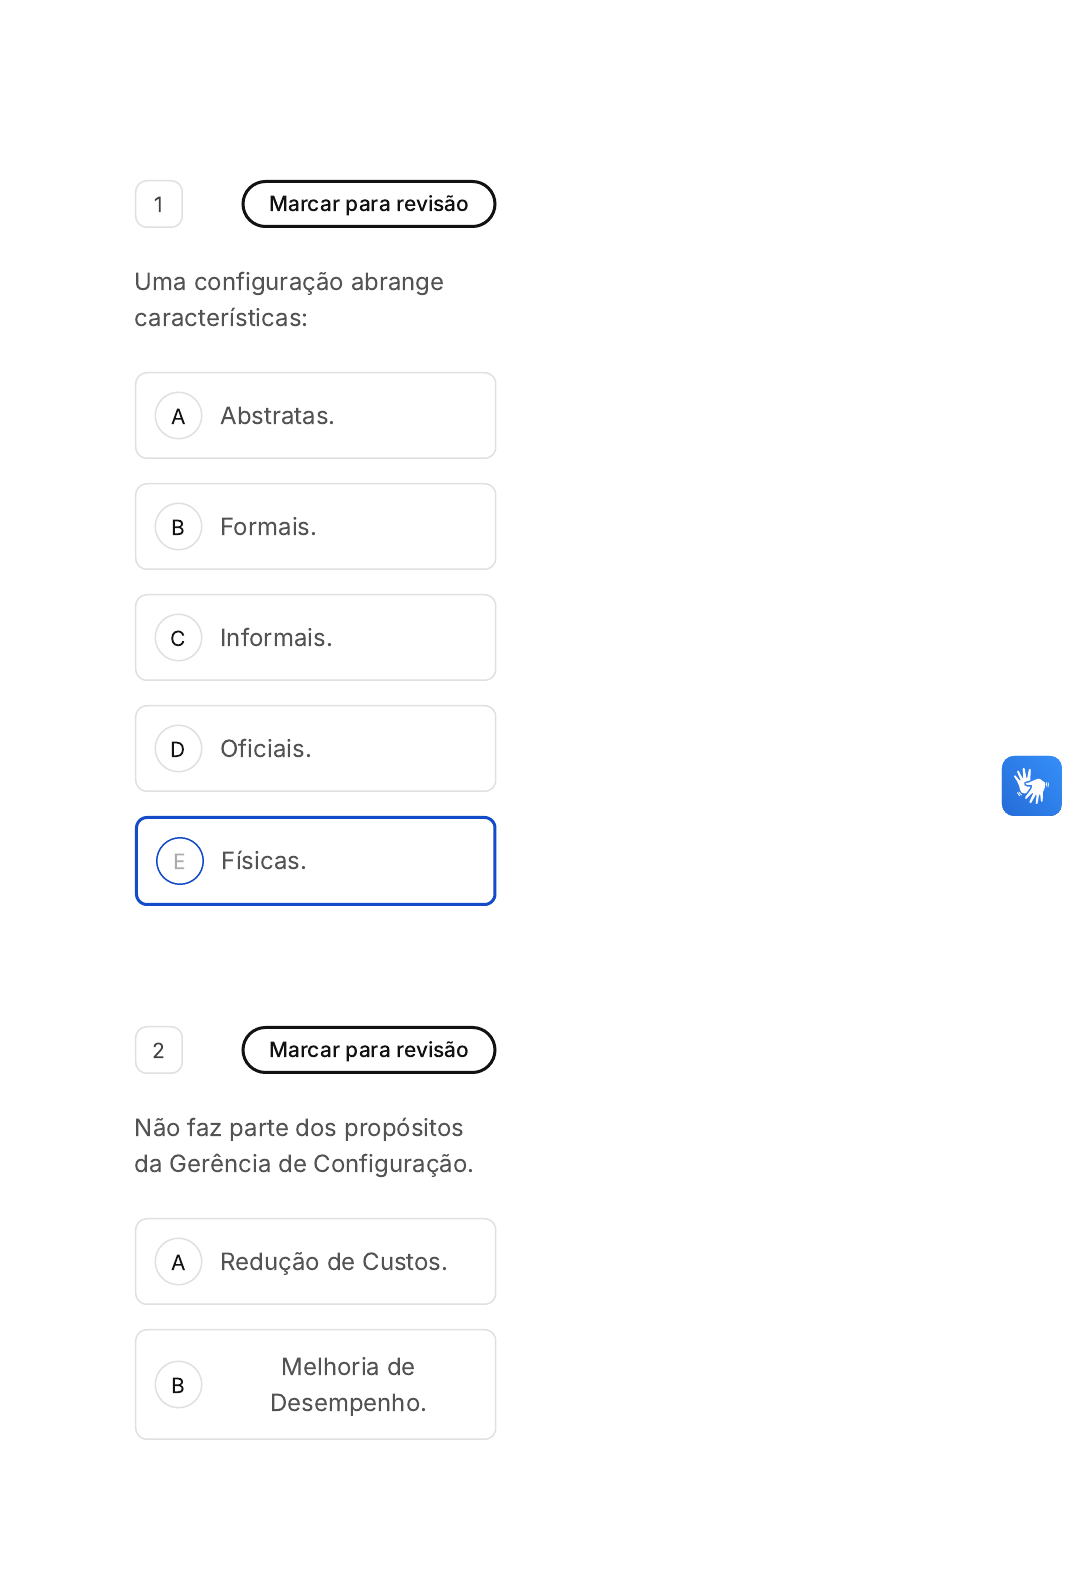Click the 'Uma configuração abrange características' question text

289,300
